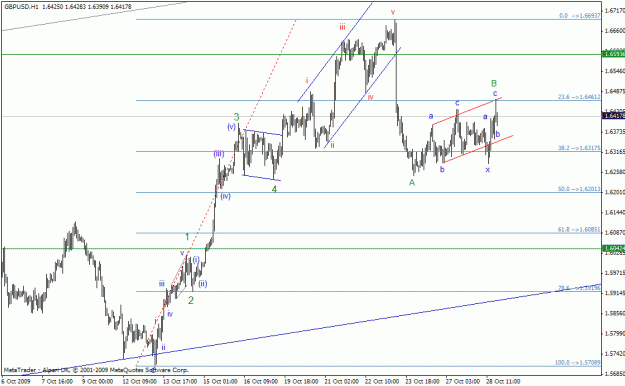Select the red wave label 'i'
Screen dimensions: 625x386
coord(307,81)
